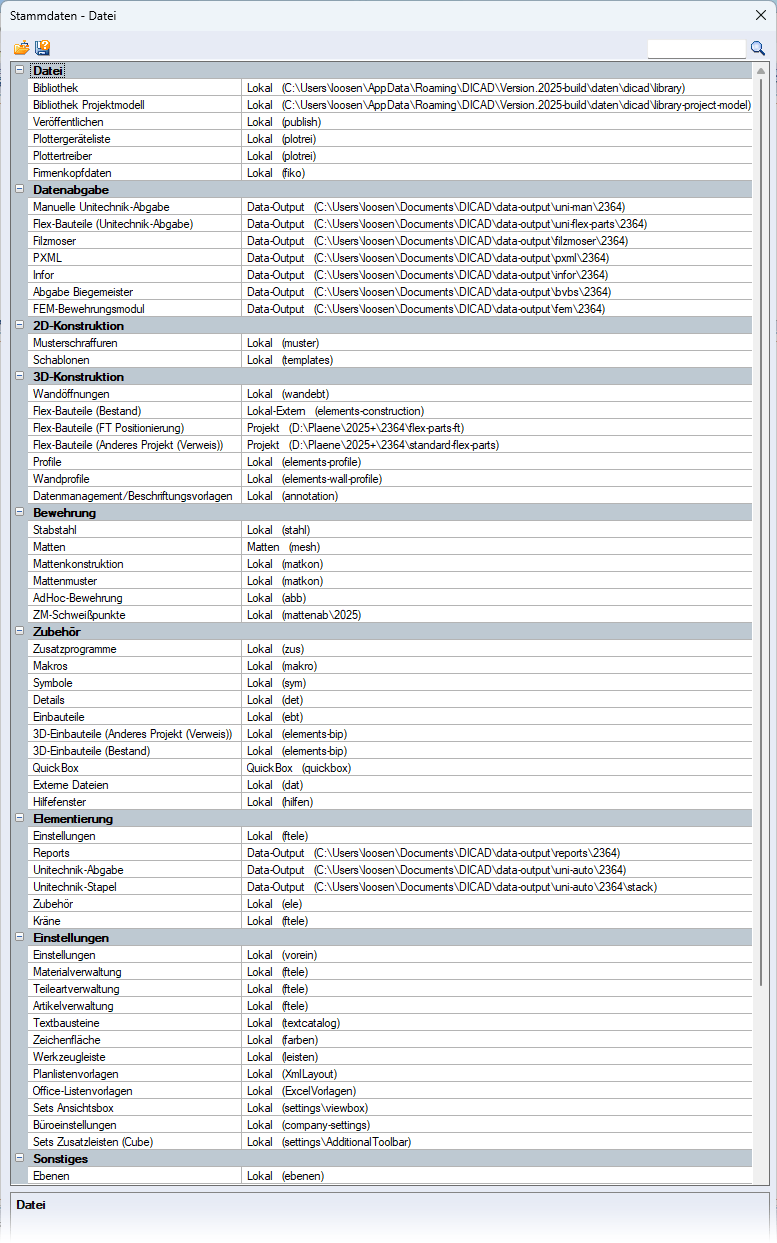Select the Symbole row
Screen dimensions: 777x1243
click(390, 683)
